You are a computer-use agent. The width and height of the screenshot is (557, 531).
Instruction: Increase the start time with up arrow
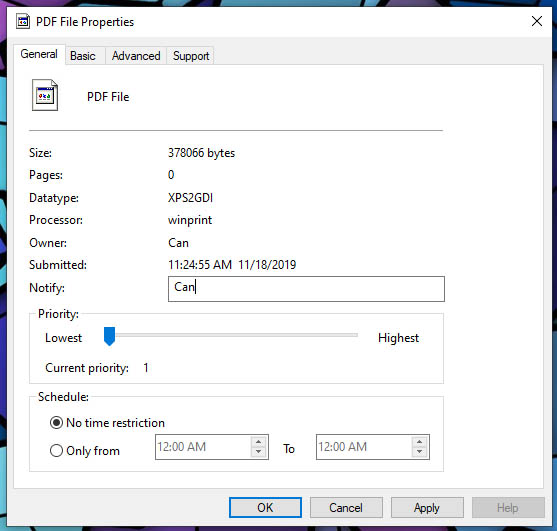(x=259, y=442)
